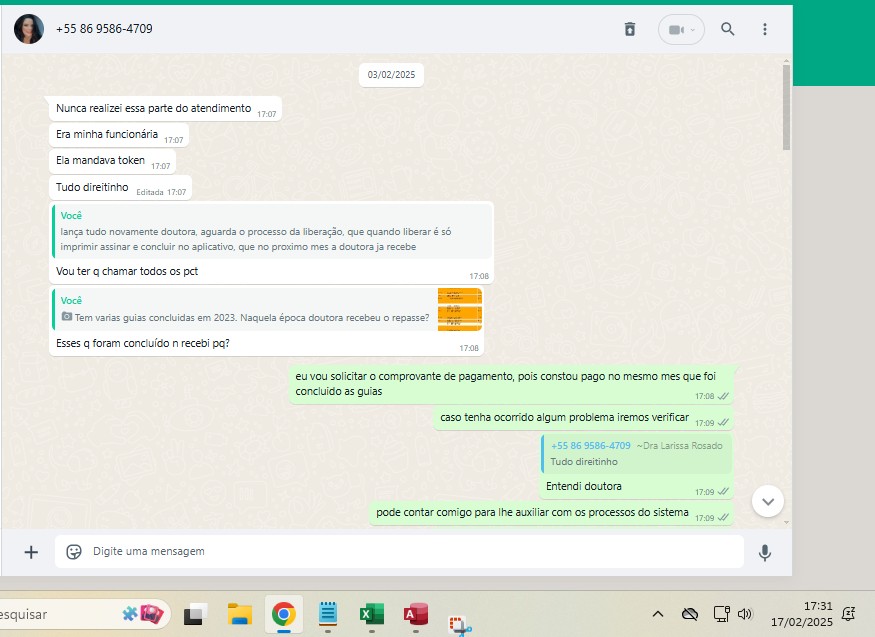
Task: Click the cloud sync tray icon
Action: click(x=690, y=614)
